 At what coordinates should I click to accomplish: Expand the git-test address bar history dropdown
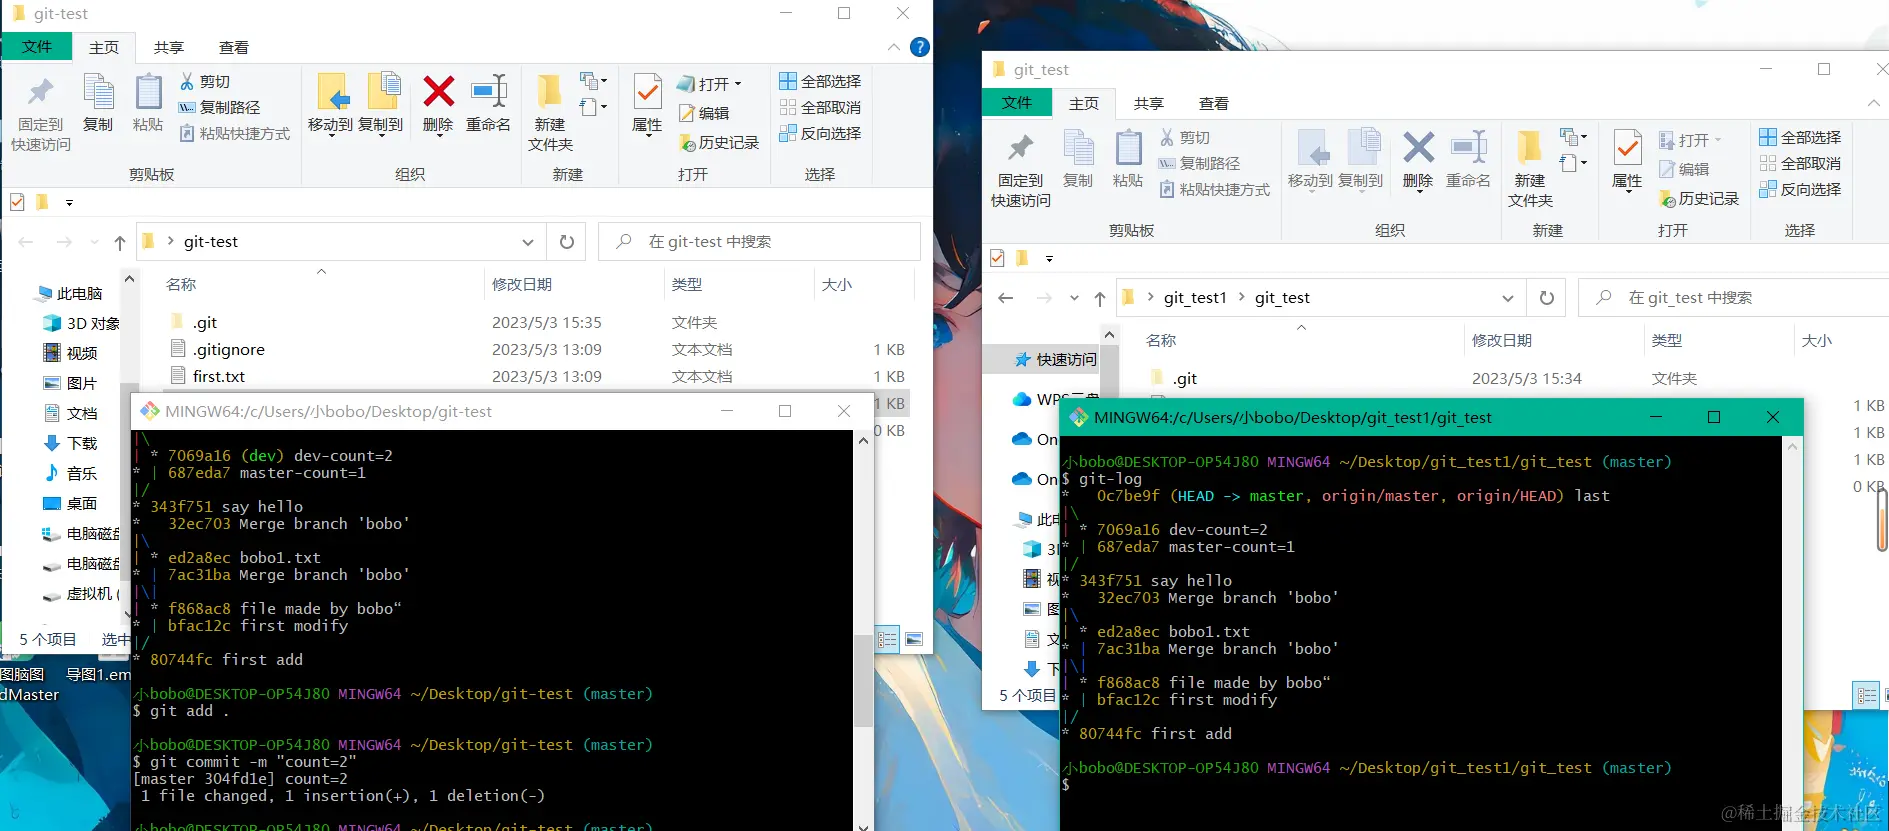click(x=527, y=242)
